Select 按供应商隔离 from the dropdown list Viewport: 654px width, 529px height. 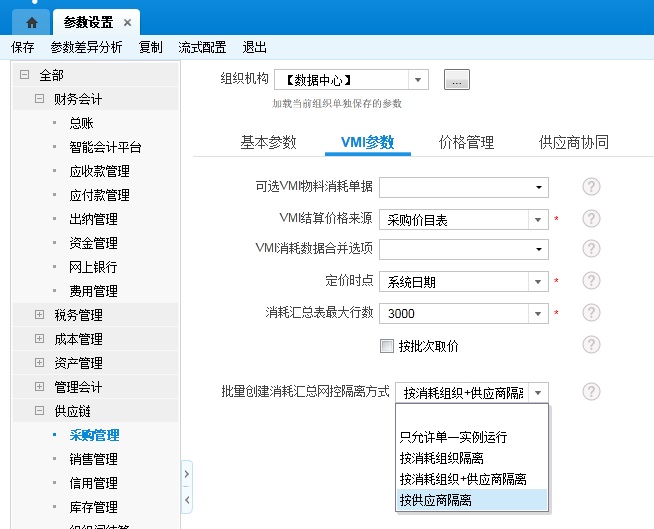[436, 500]
